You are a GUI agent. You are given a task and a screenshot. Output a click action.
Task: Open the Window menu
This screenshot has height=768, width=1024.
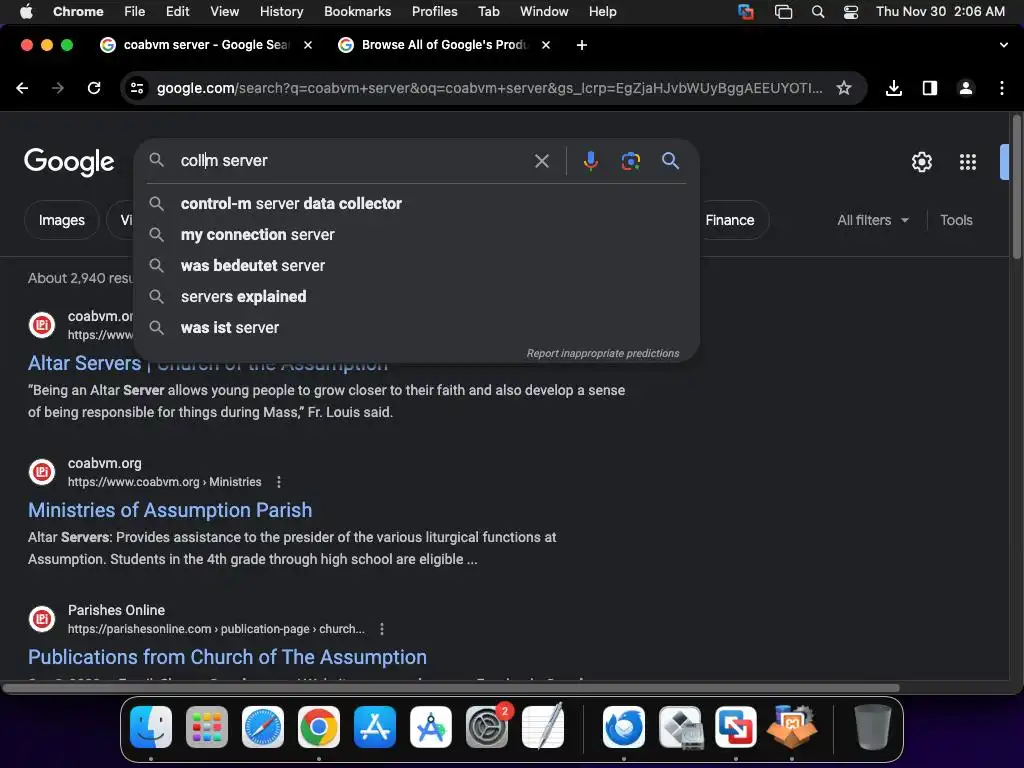point(544,12)
